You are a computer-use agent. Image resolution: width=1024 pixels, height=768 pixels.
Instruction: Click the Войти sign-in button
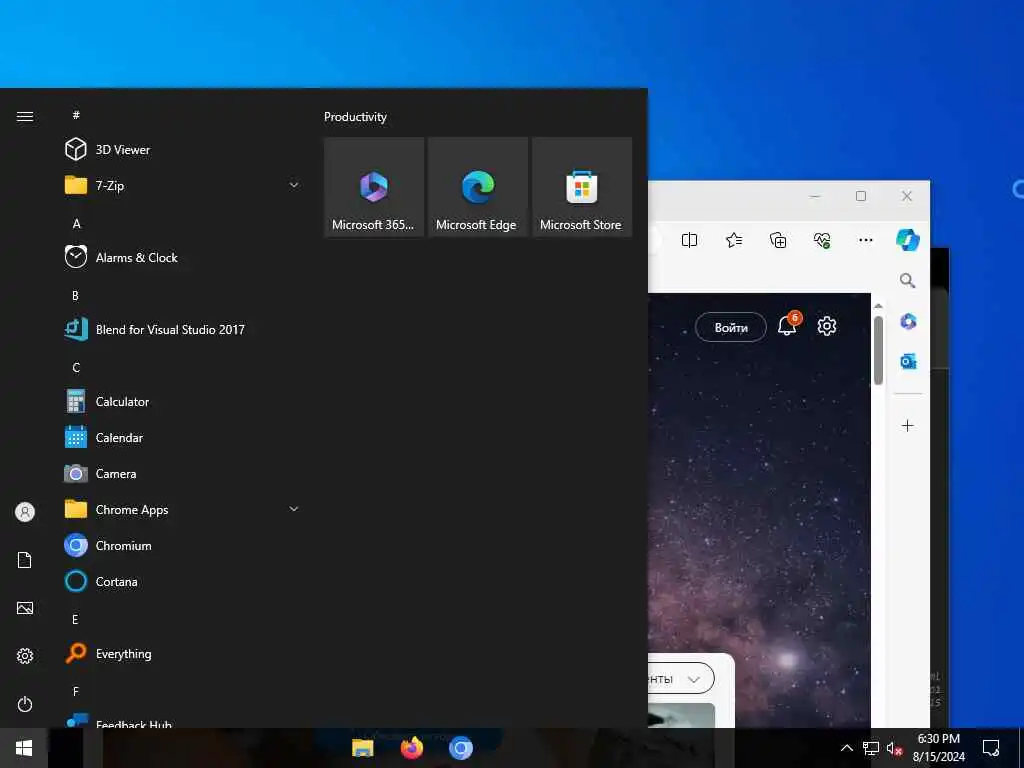[731, 327]
